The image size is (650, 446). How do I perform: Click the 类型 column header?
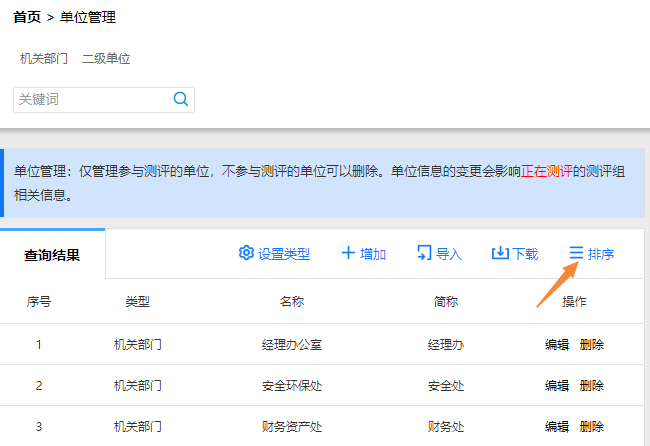138,301
